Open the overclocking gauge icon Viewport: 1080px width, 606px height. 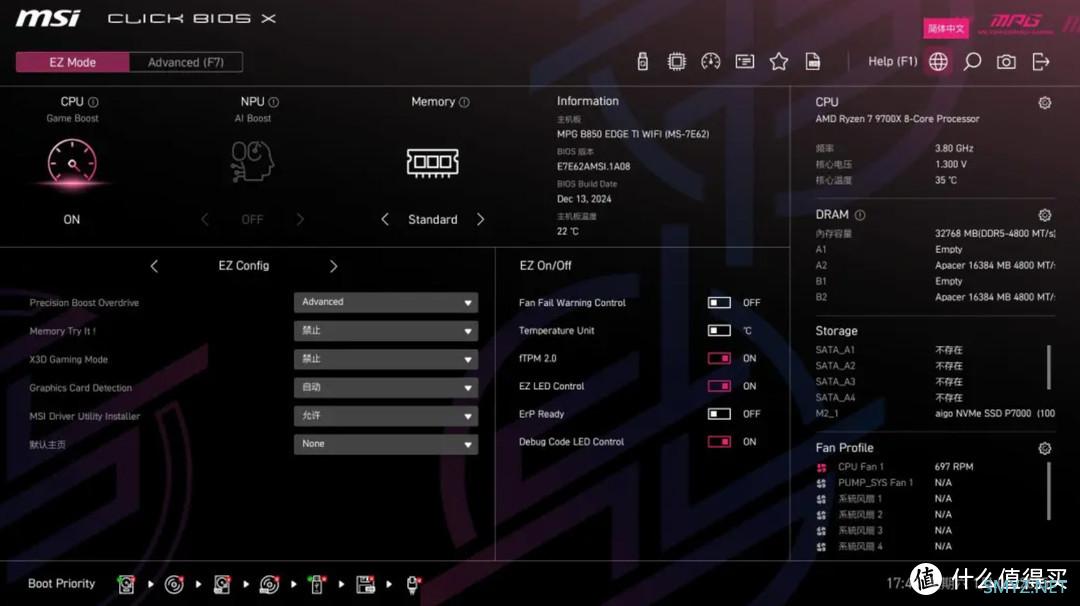(710, 61)
